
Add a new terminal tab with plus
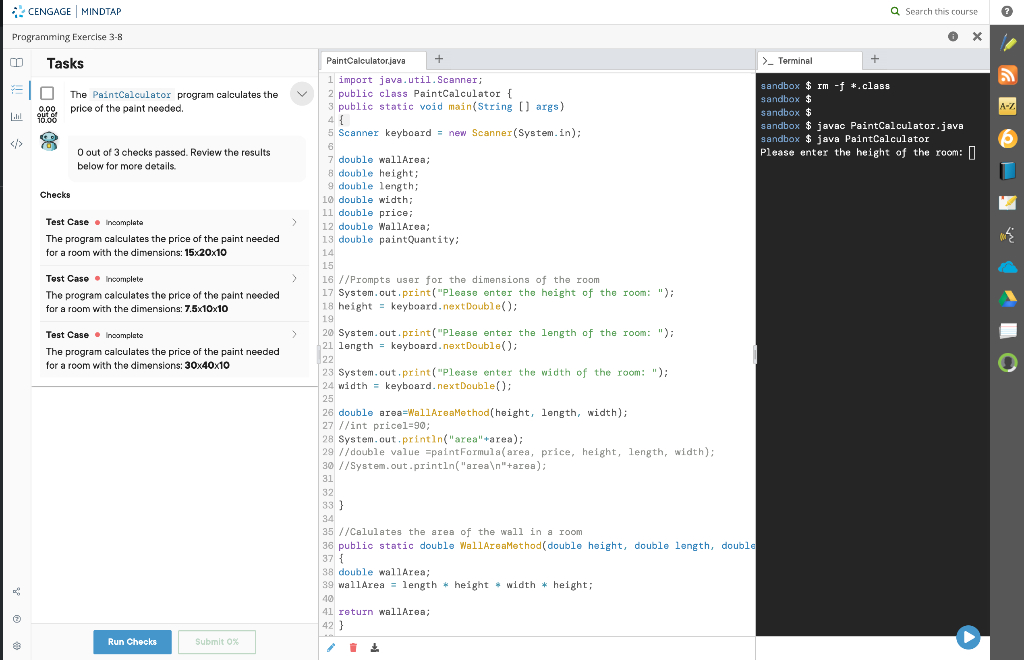click(875, 59)
